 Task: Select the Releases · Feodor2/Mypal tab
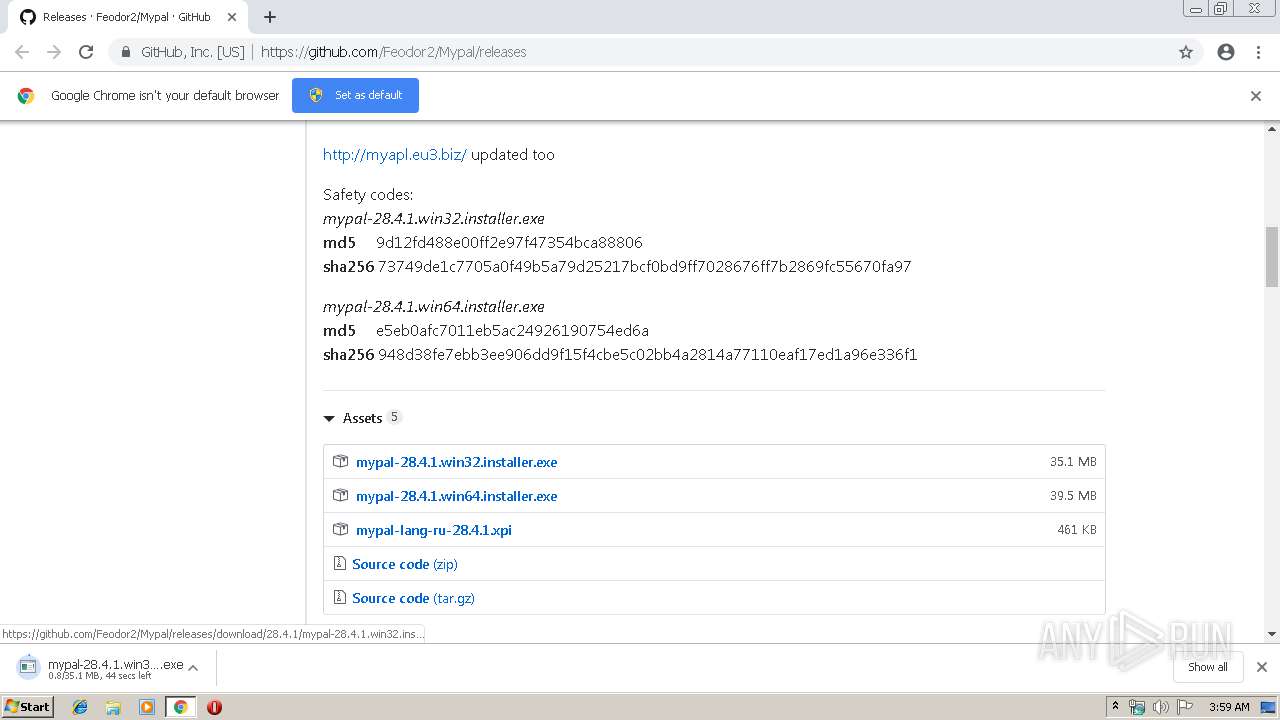coord(127,17)
